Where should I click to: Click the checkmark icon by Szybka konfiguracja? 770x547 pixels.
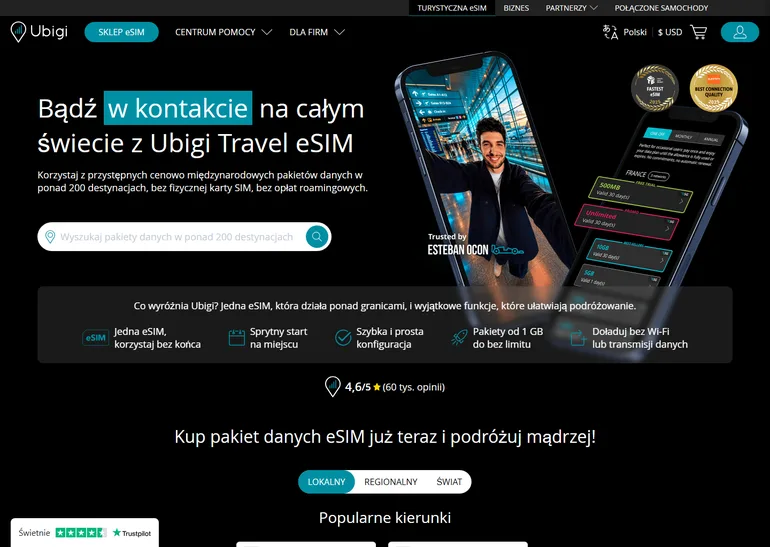(343, 338)
